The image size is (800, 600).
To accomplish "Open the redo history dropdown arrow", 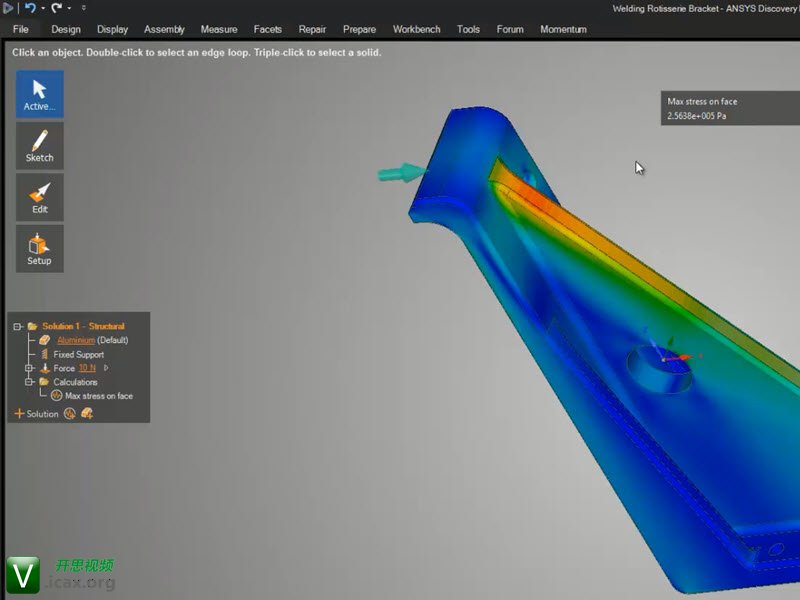I will tap(69, 8).
